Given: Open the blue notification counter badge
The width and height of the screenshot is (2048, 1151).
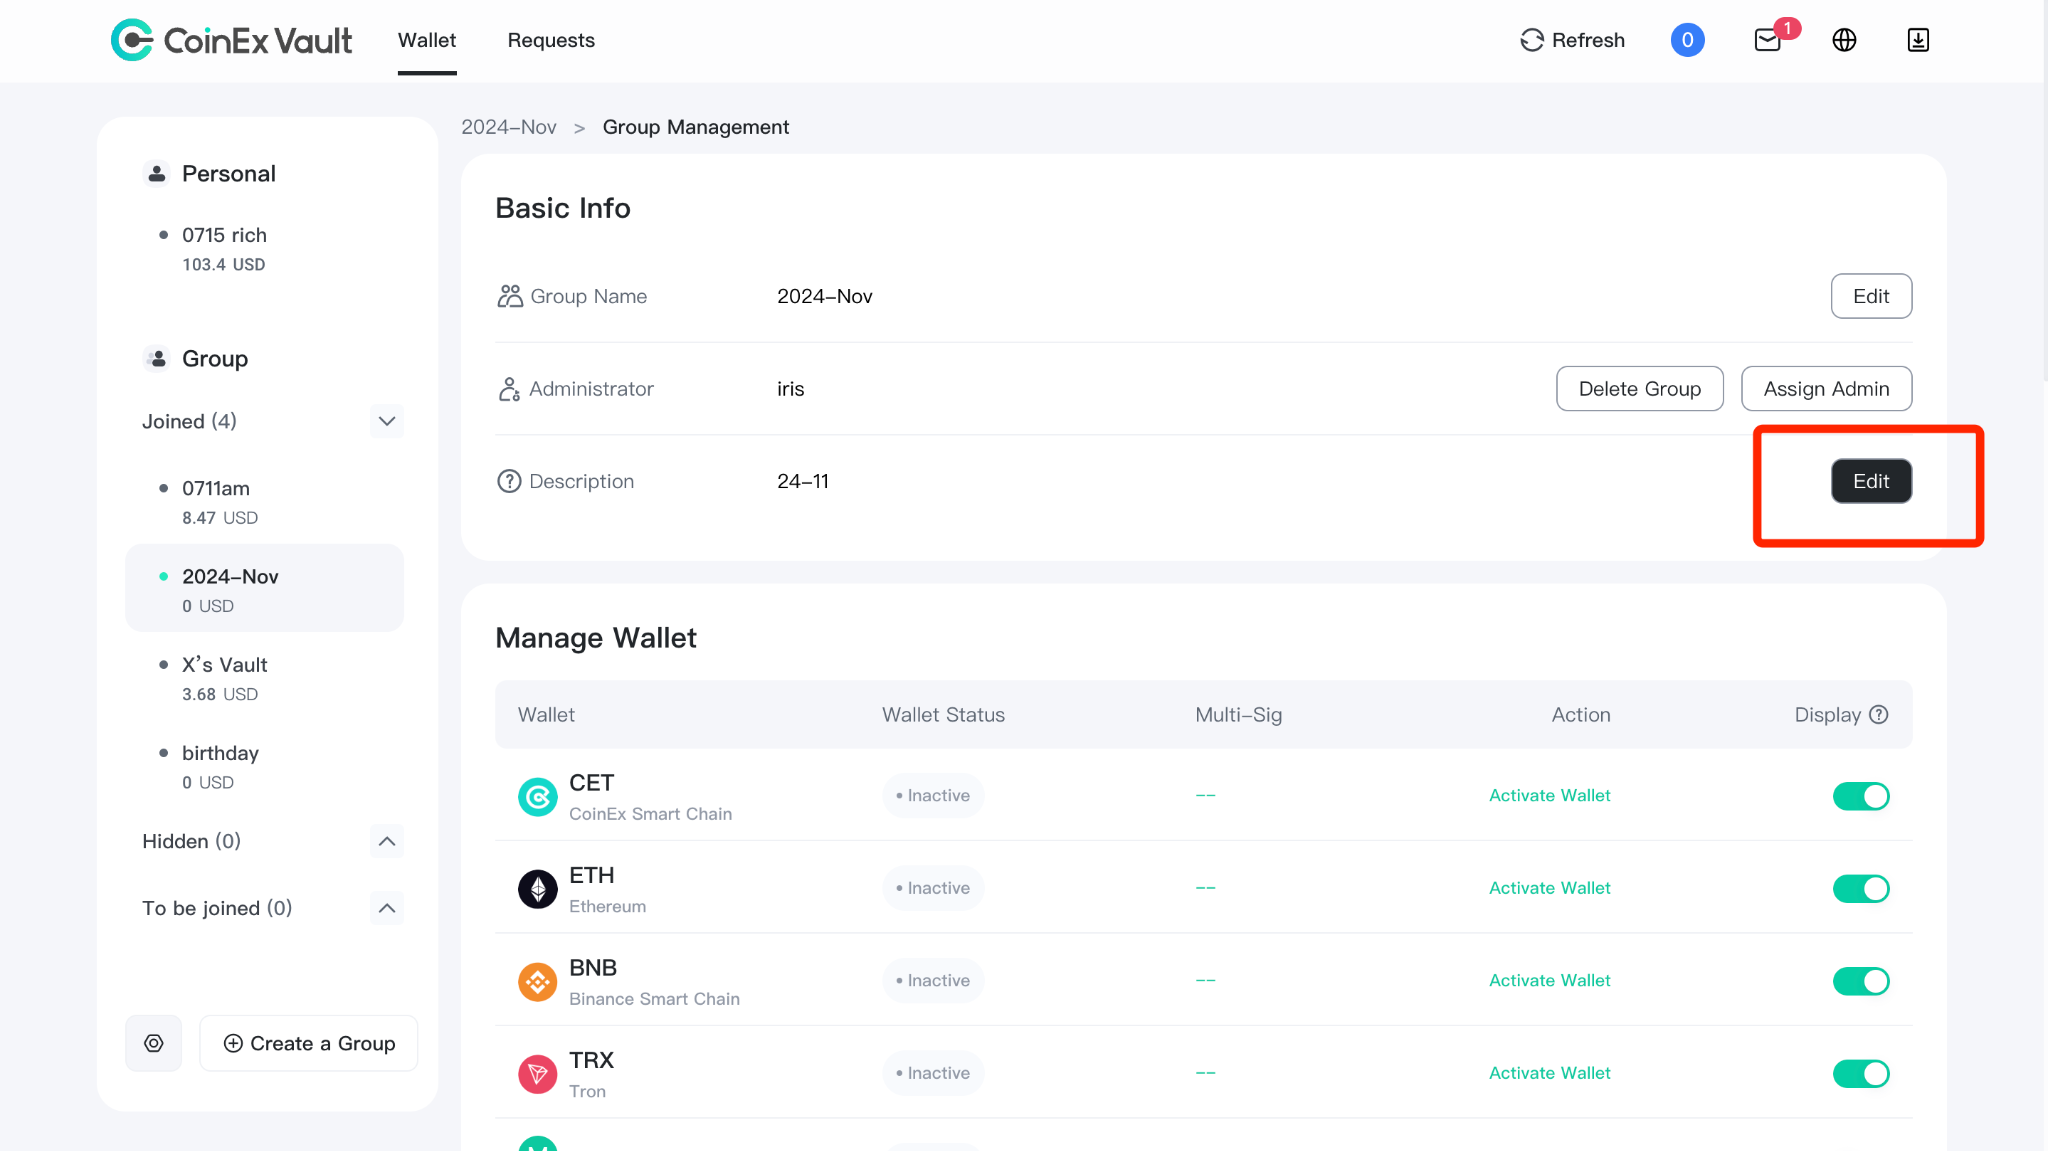Looking at the screenshot, I should 1687,40.
